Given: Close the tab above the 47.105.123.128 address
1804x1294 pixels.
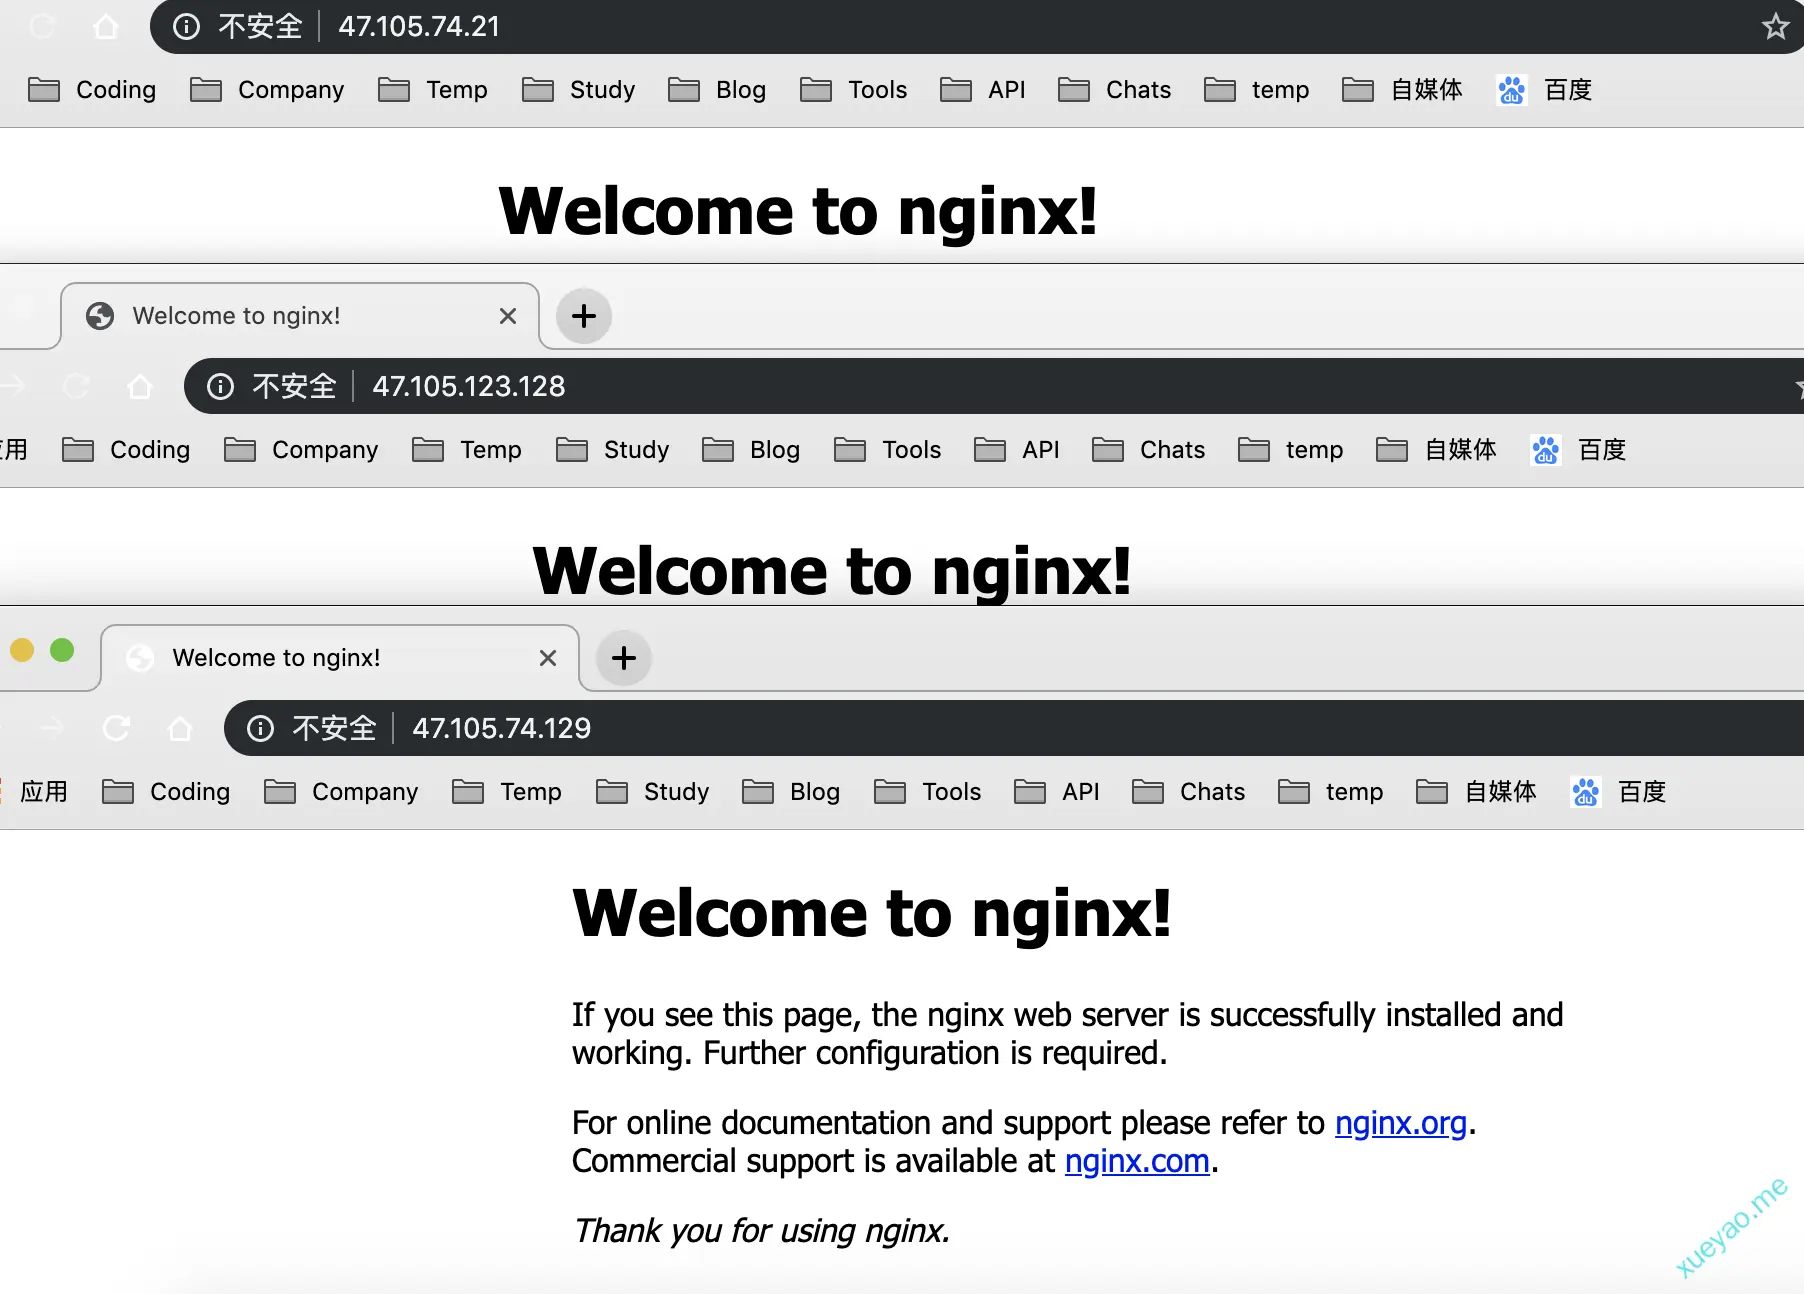Looking at the screenshot, I should [508, 316].
